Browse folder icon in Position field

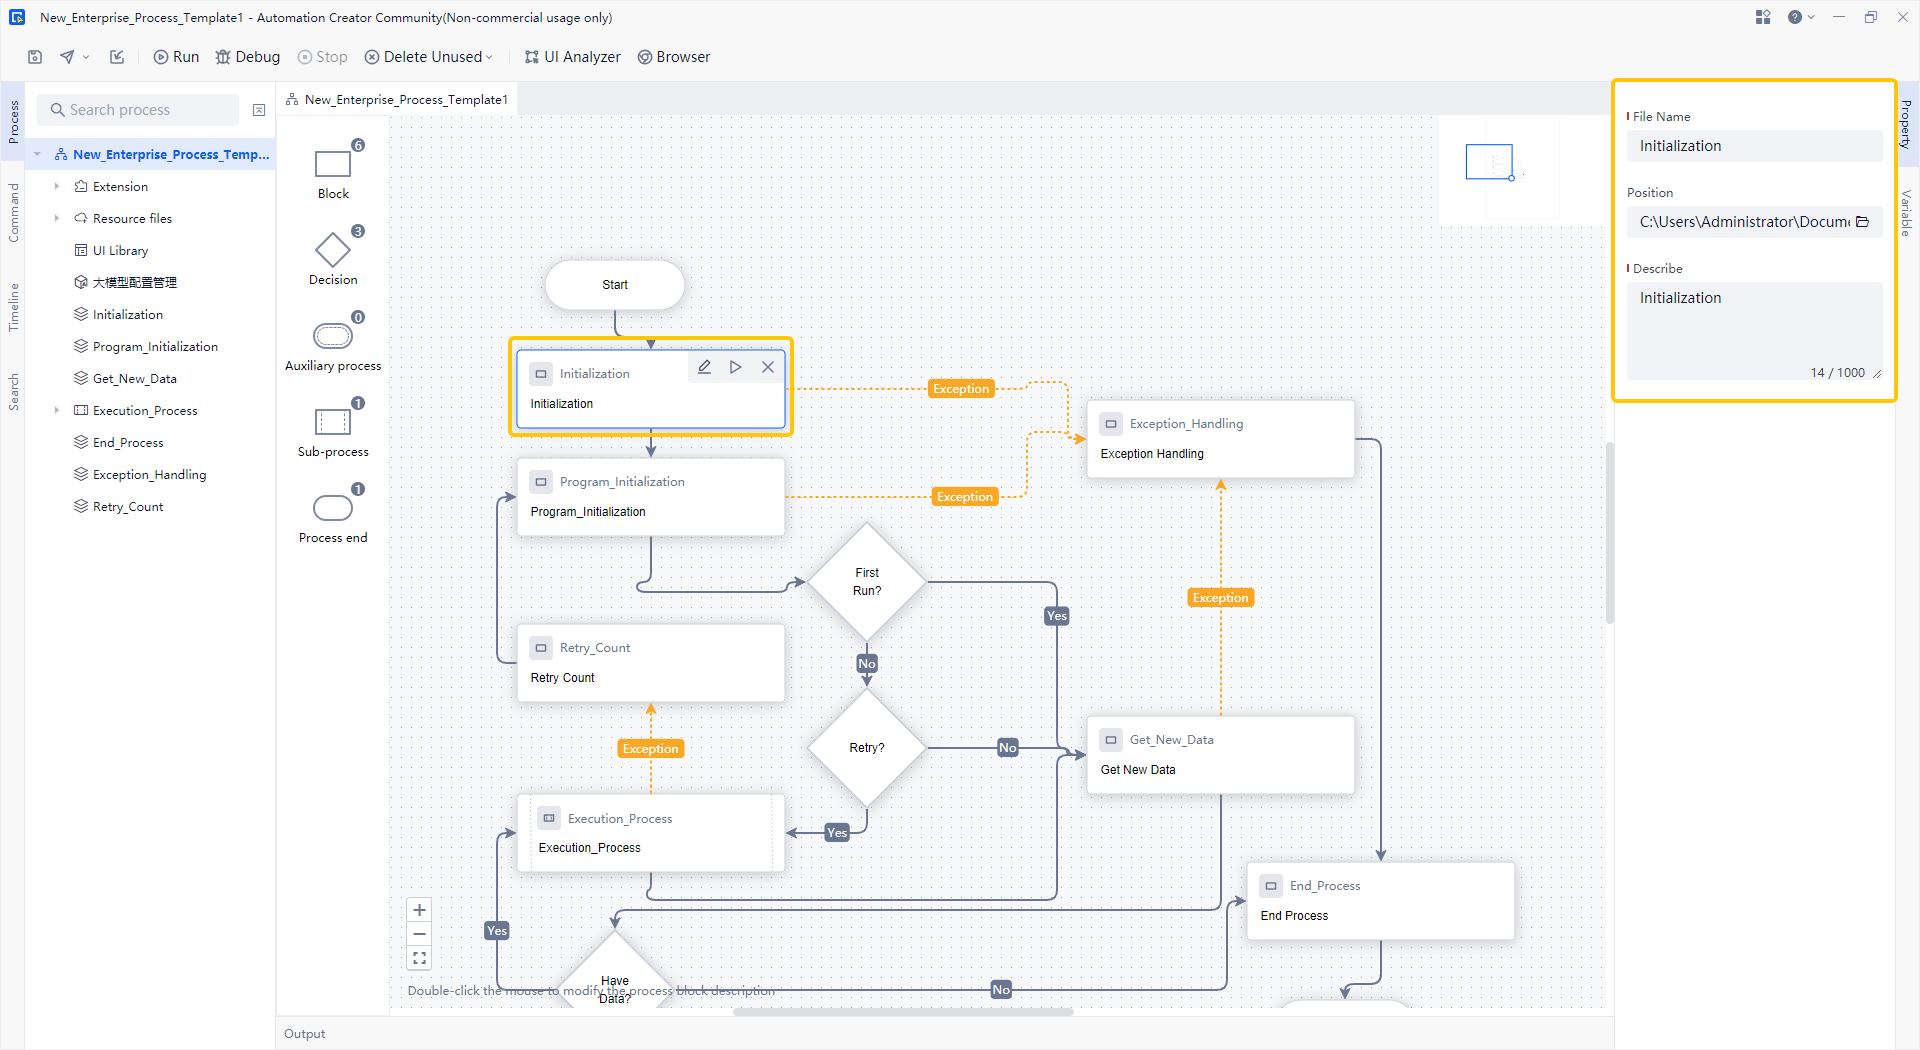click(x=1862, y=222)
